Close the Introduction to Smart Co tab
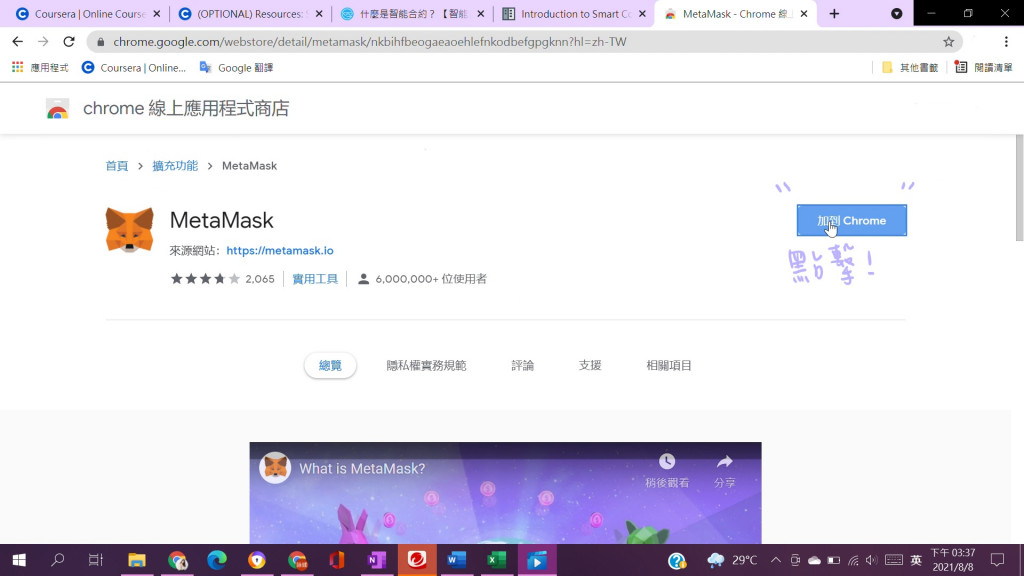 [x=642, y=14]
